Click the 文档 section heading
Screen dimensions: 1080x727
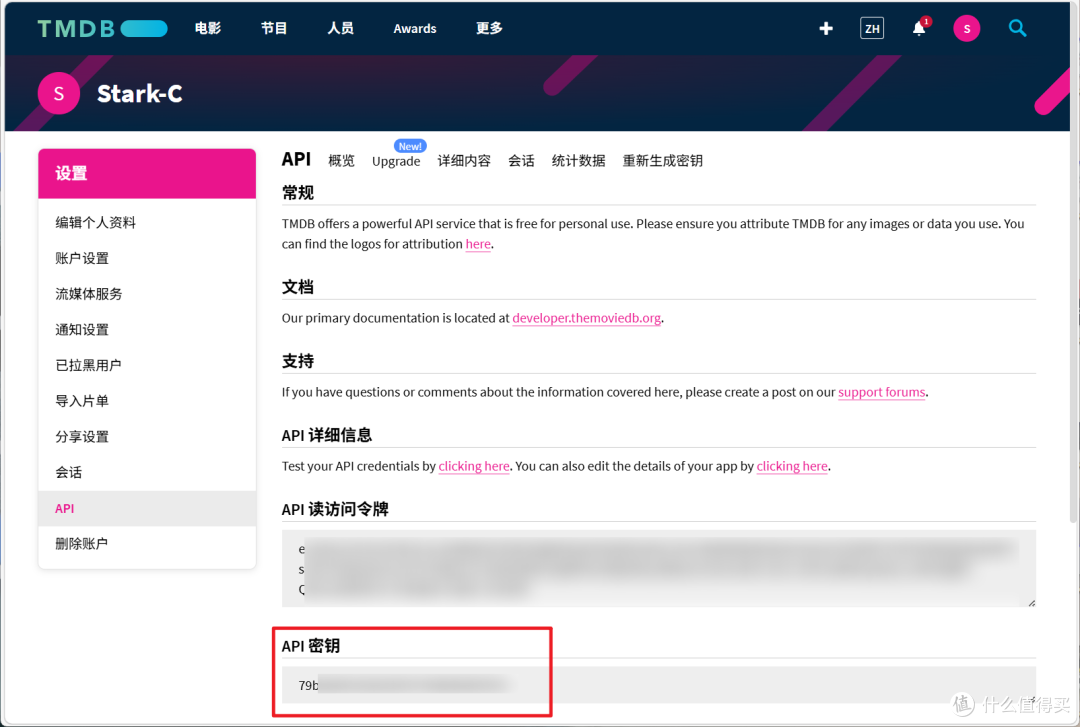tap(298, 287)
